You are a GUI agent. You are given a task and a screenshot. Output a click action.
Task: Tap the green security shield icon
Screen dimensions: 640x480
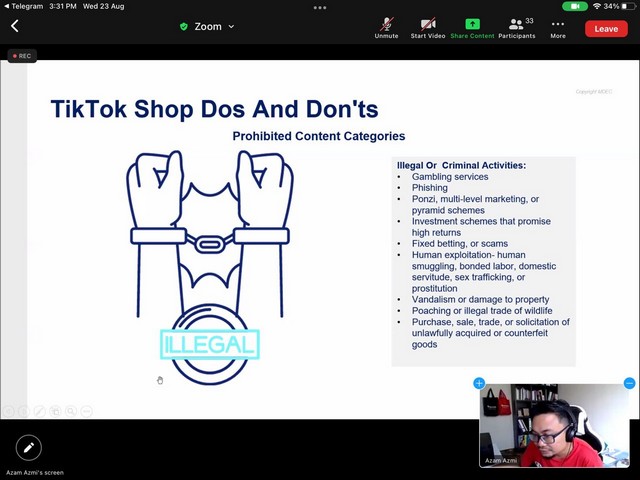pyautogui.click(x=183, y=27)
